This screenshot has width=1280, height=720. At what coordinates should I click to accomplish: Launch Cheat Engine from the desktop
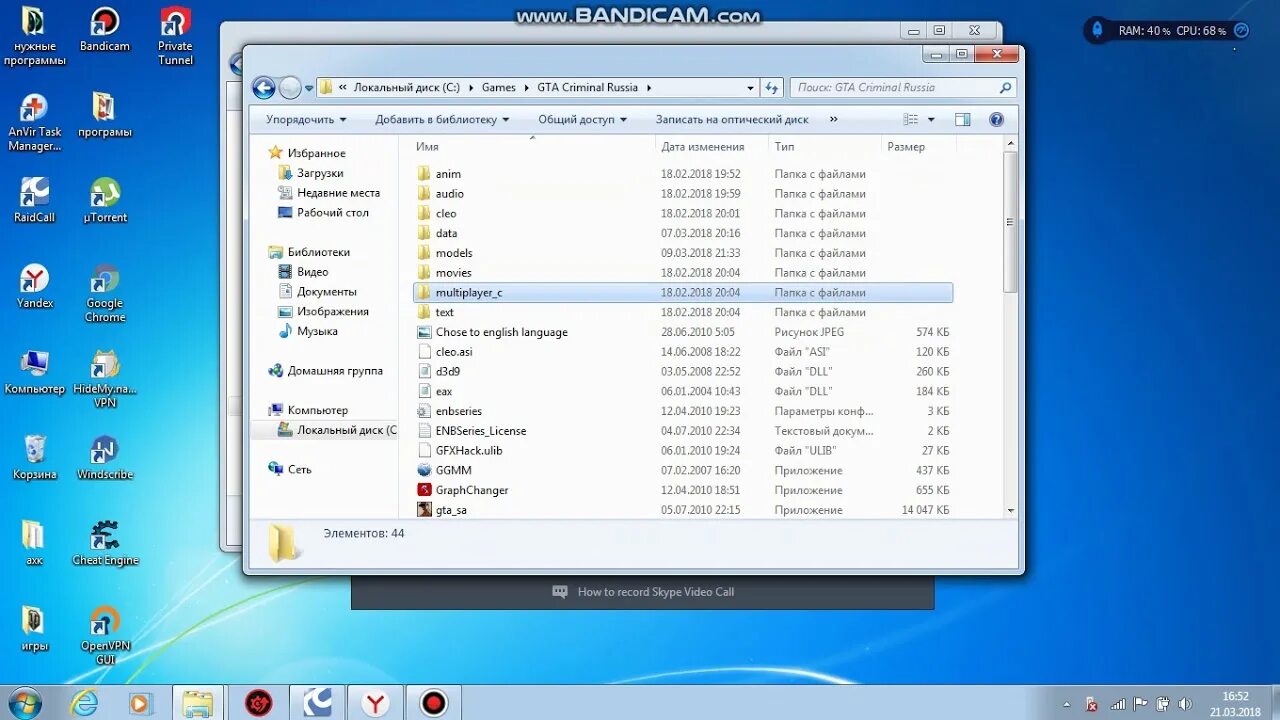pos(105,544)
